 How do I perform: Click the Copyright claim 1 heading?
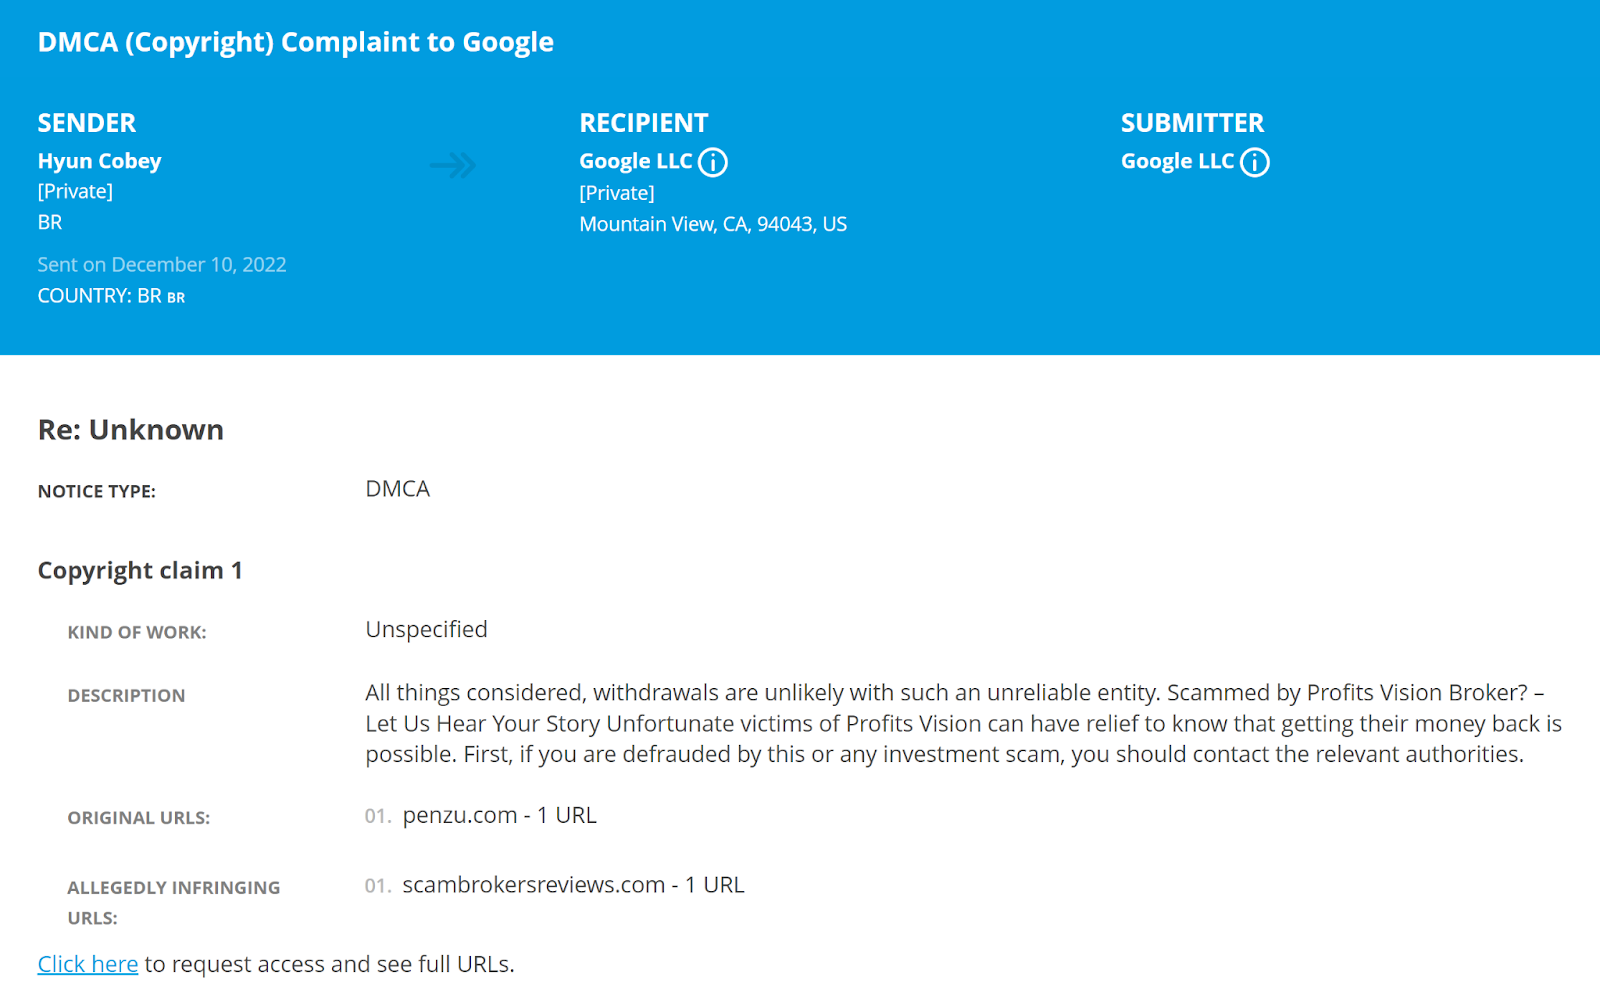click(x=140, y=570)
